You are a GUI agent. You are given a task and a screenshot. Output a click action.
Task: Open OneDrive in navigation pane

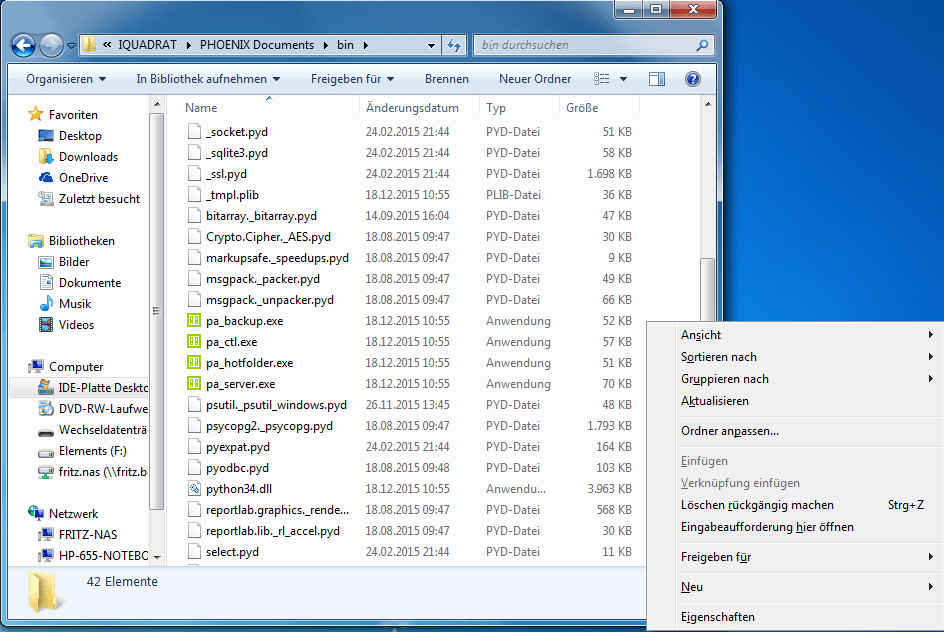click(83, 178)
